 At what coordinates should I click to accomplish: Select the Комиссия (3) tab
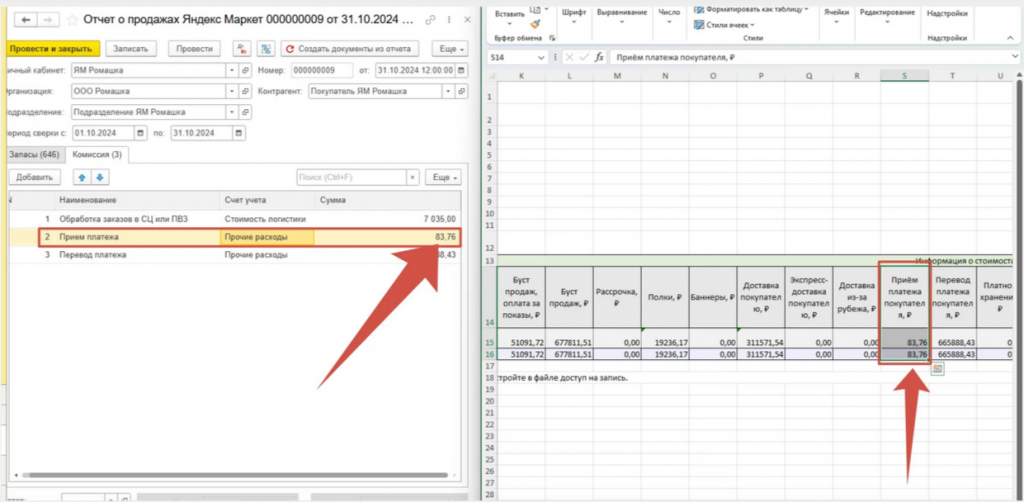[96, 154]
